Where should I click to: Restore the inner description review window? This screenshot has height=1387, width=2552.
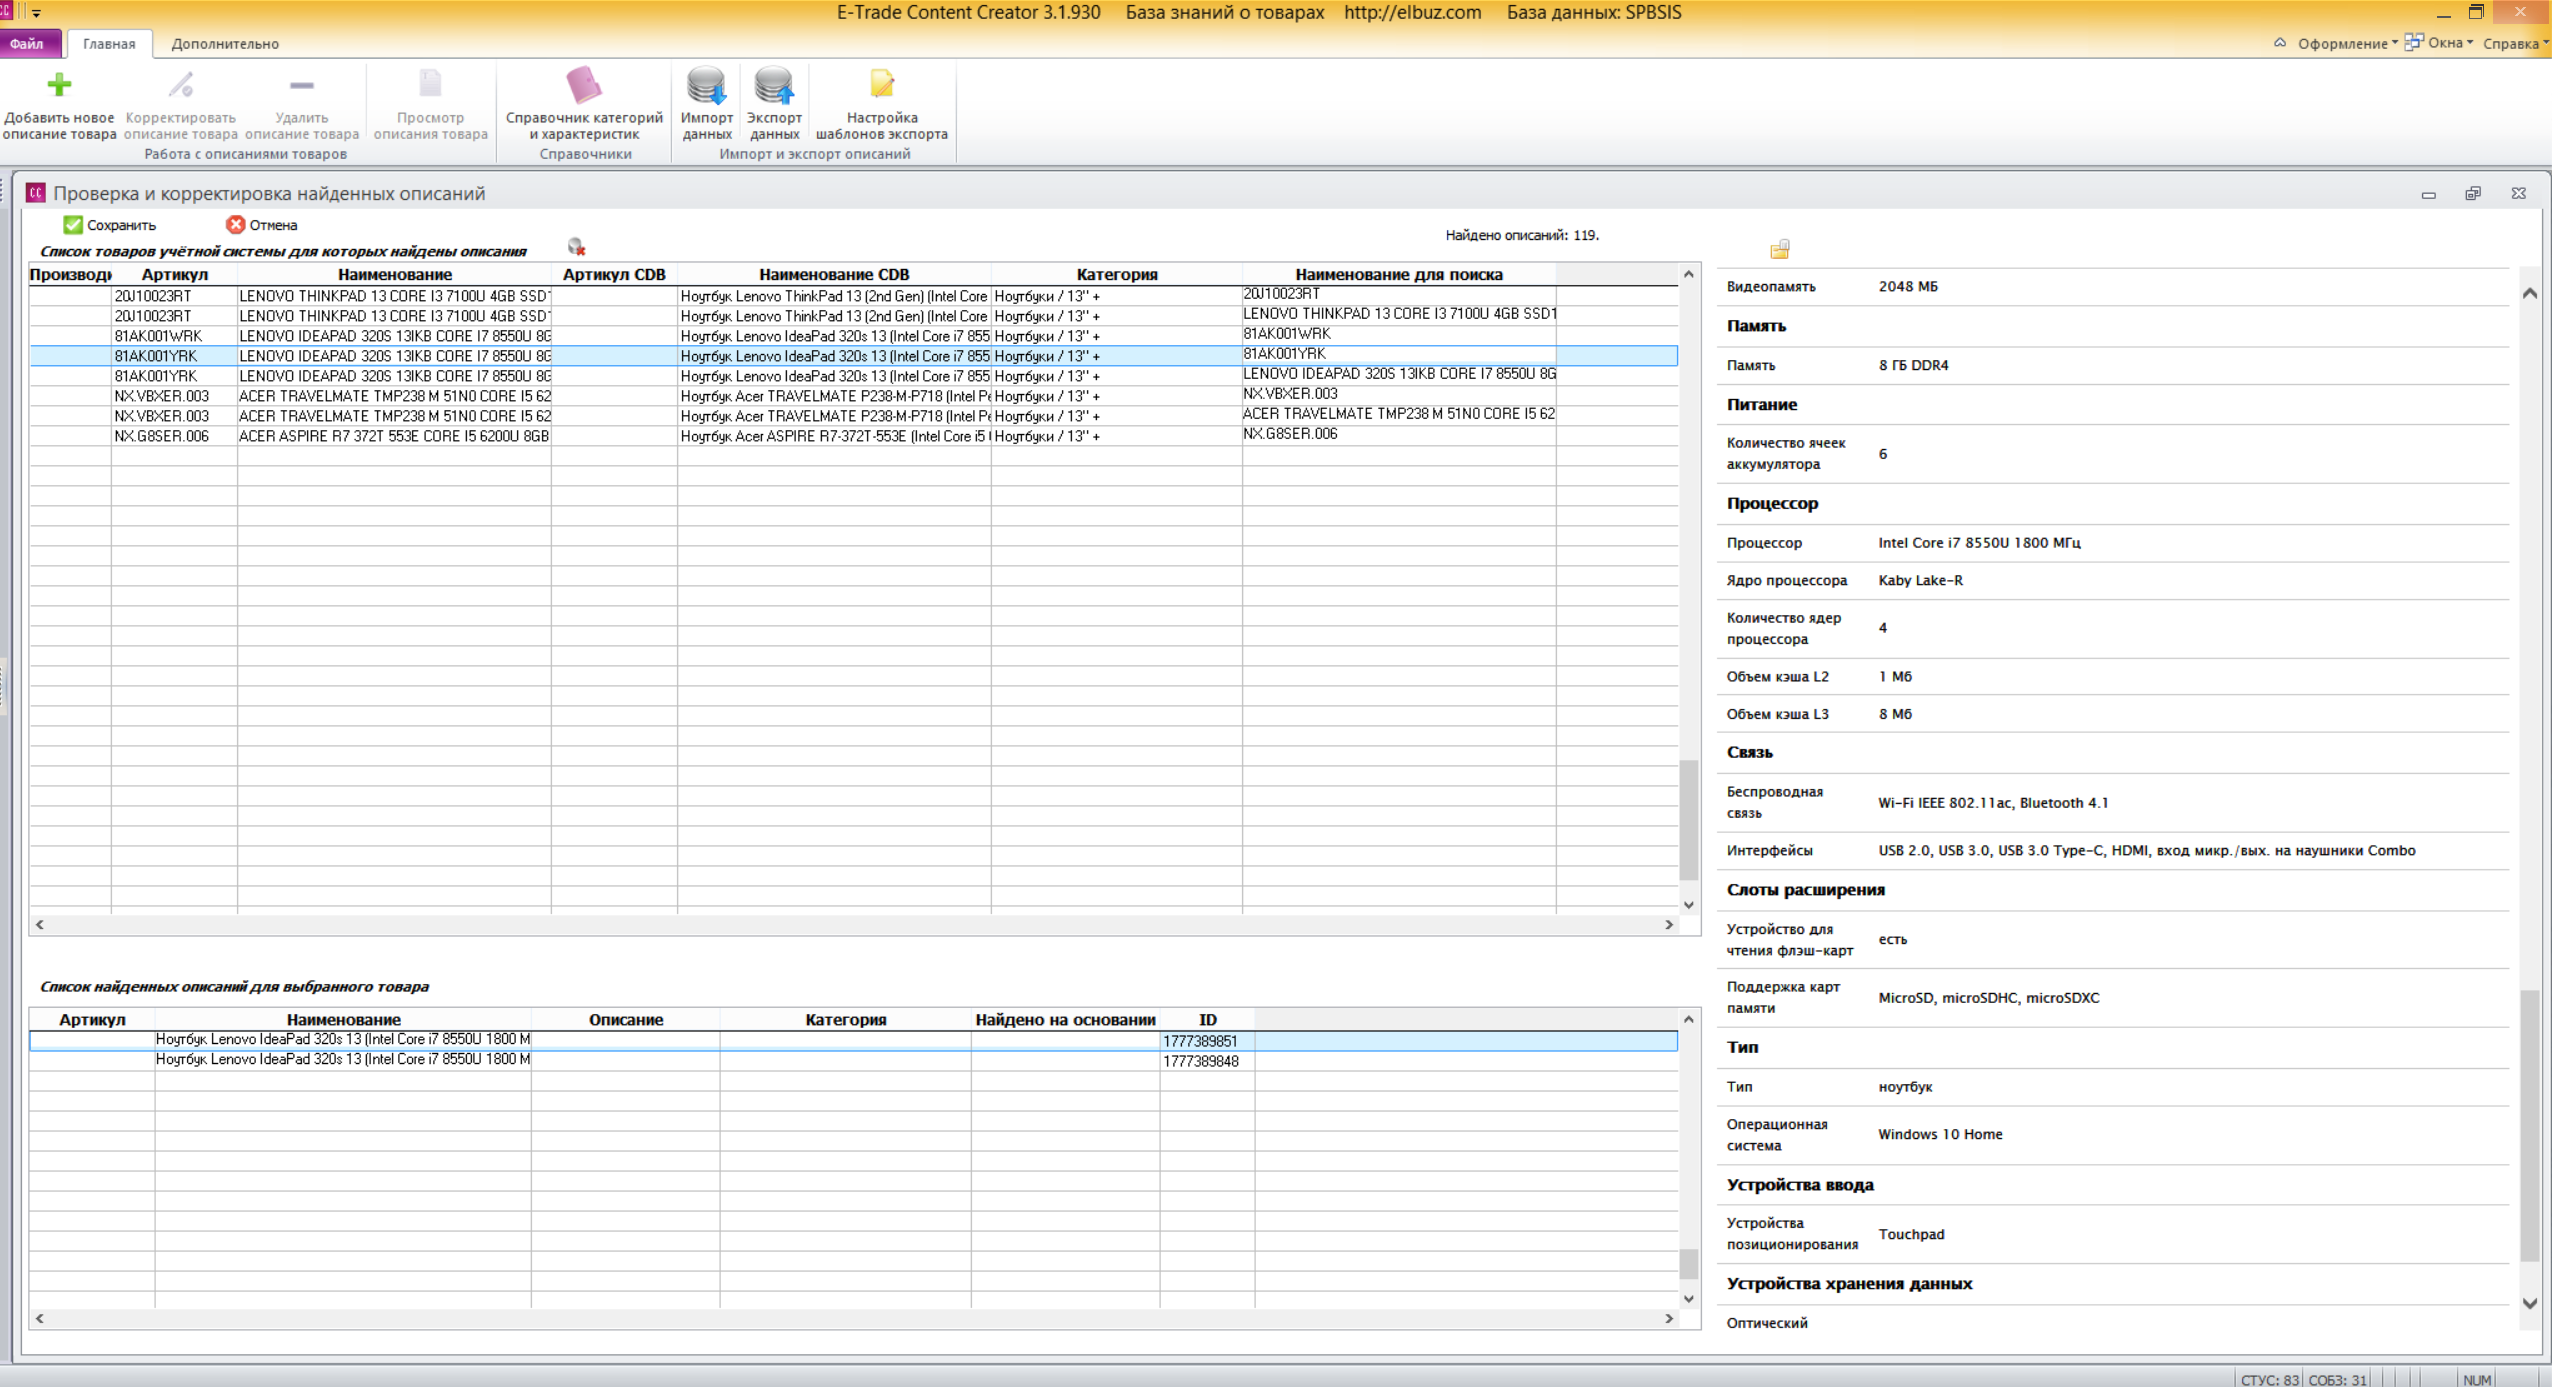coord(2473,193)
